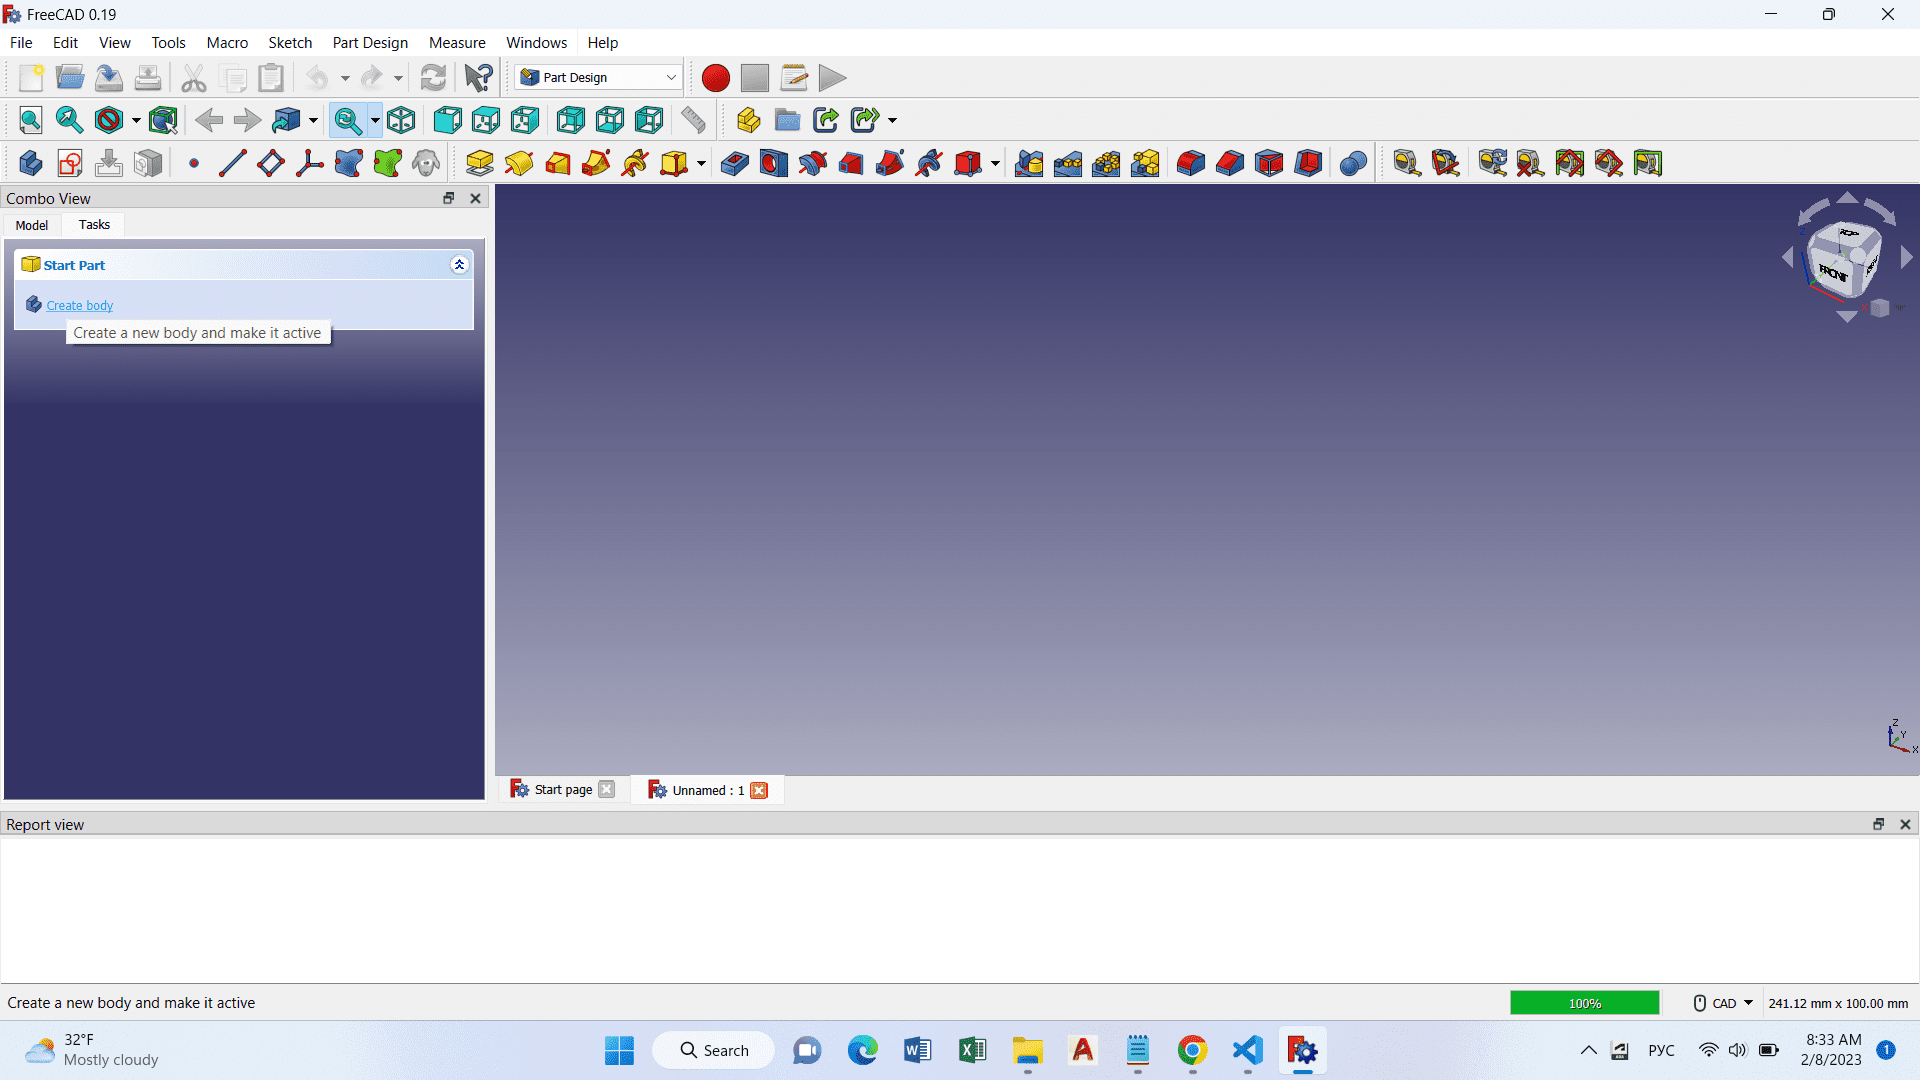Start macro recording with the red button
The width and height of the screenshot is (1920, 1080).
[715, 78]
